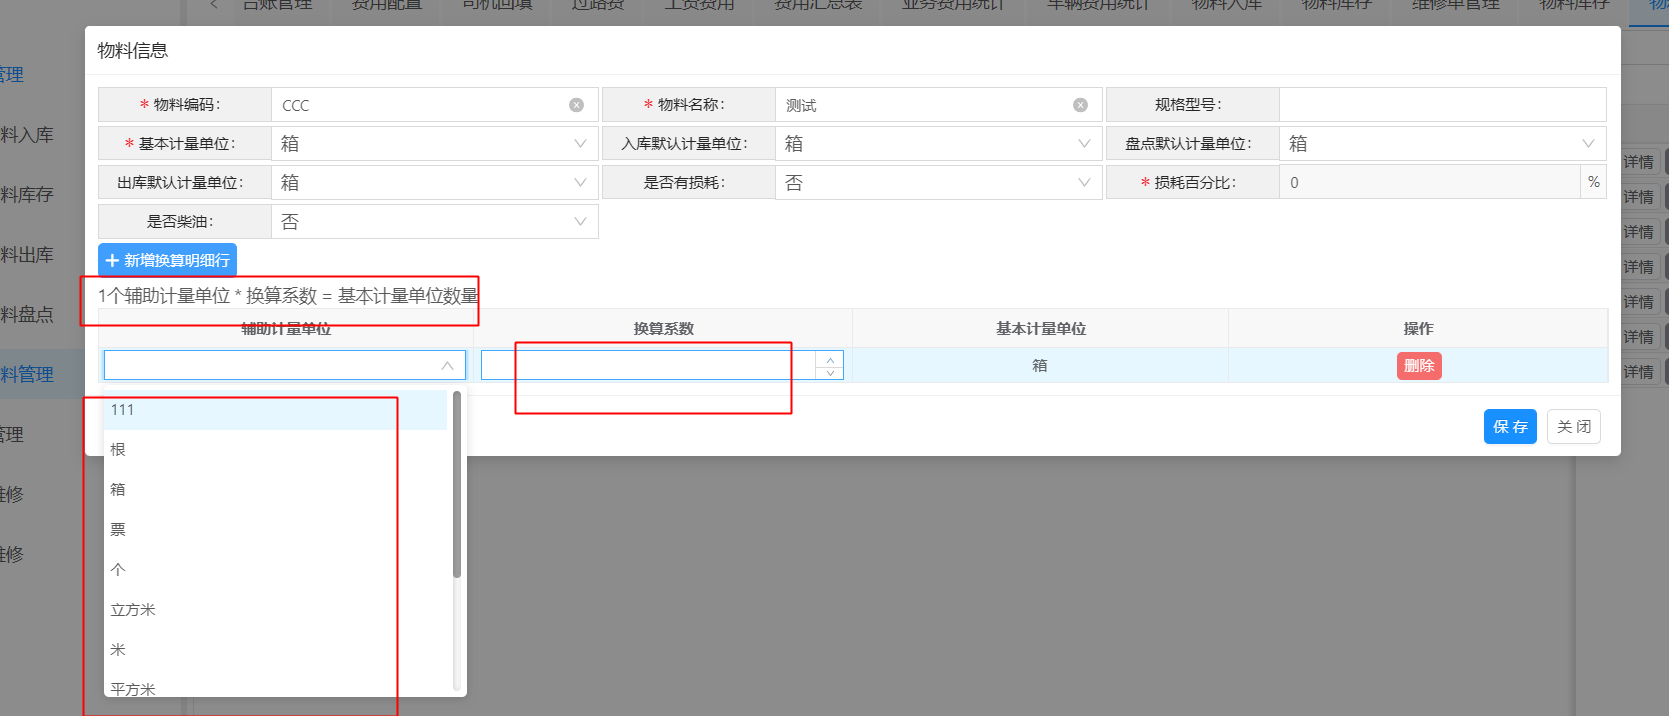This screenshot has width=1669, height=716.
Task: Click into the 规格型号 input field
Action: pyautogui.click(x=1442, y=105)
